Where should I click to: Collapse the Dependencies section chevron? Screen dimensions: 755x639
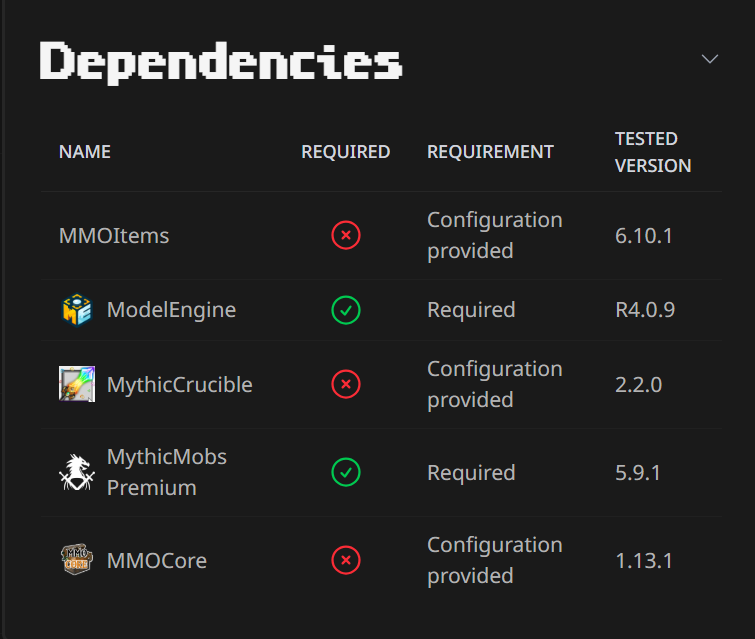(710, 59)
